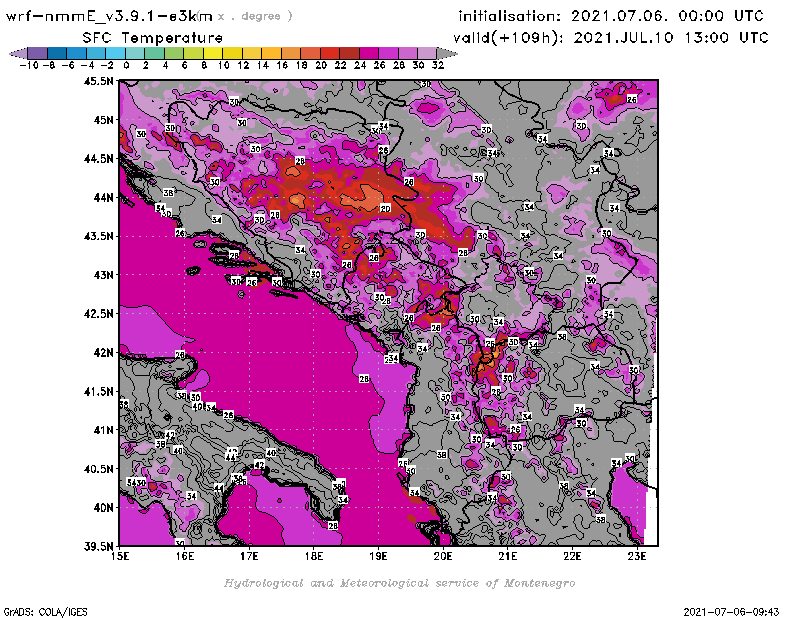
Task: Click the '41N' latitude axis label
Action: 103,430
